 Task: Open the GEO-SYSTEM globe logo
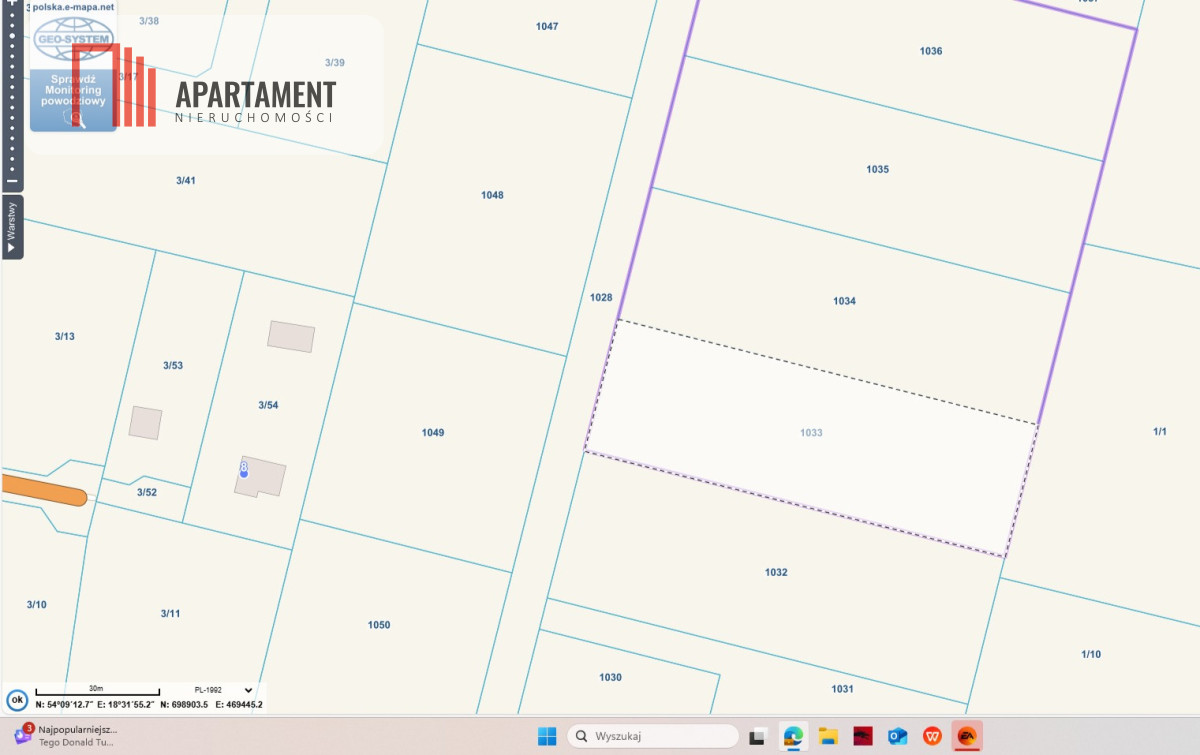click(x=73, y=40)
